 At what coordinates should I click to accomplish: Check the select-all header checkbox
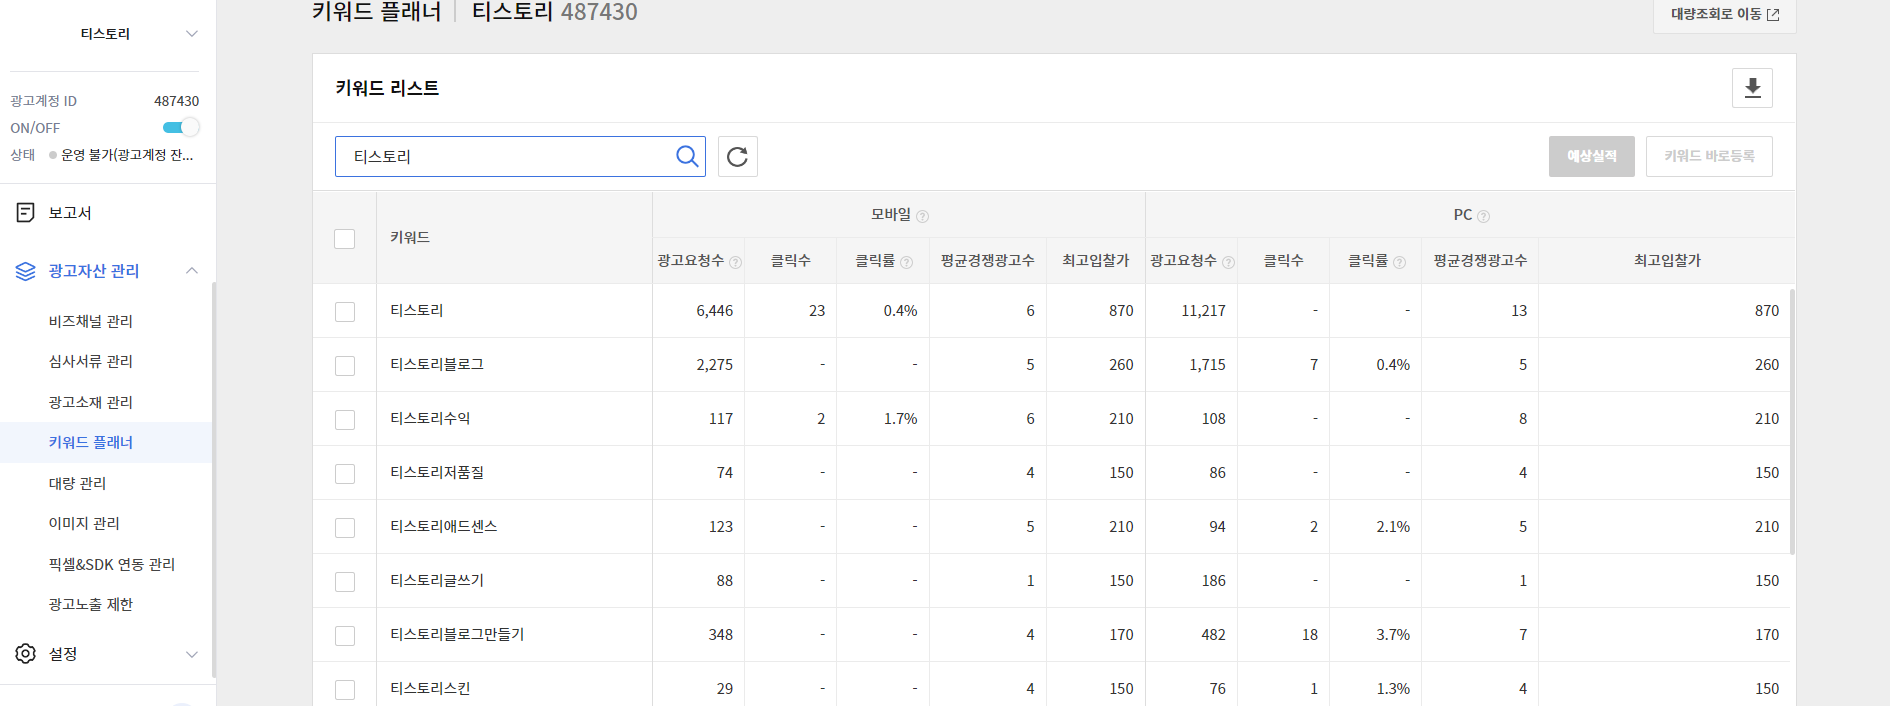tap(345, 239)
